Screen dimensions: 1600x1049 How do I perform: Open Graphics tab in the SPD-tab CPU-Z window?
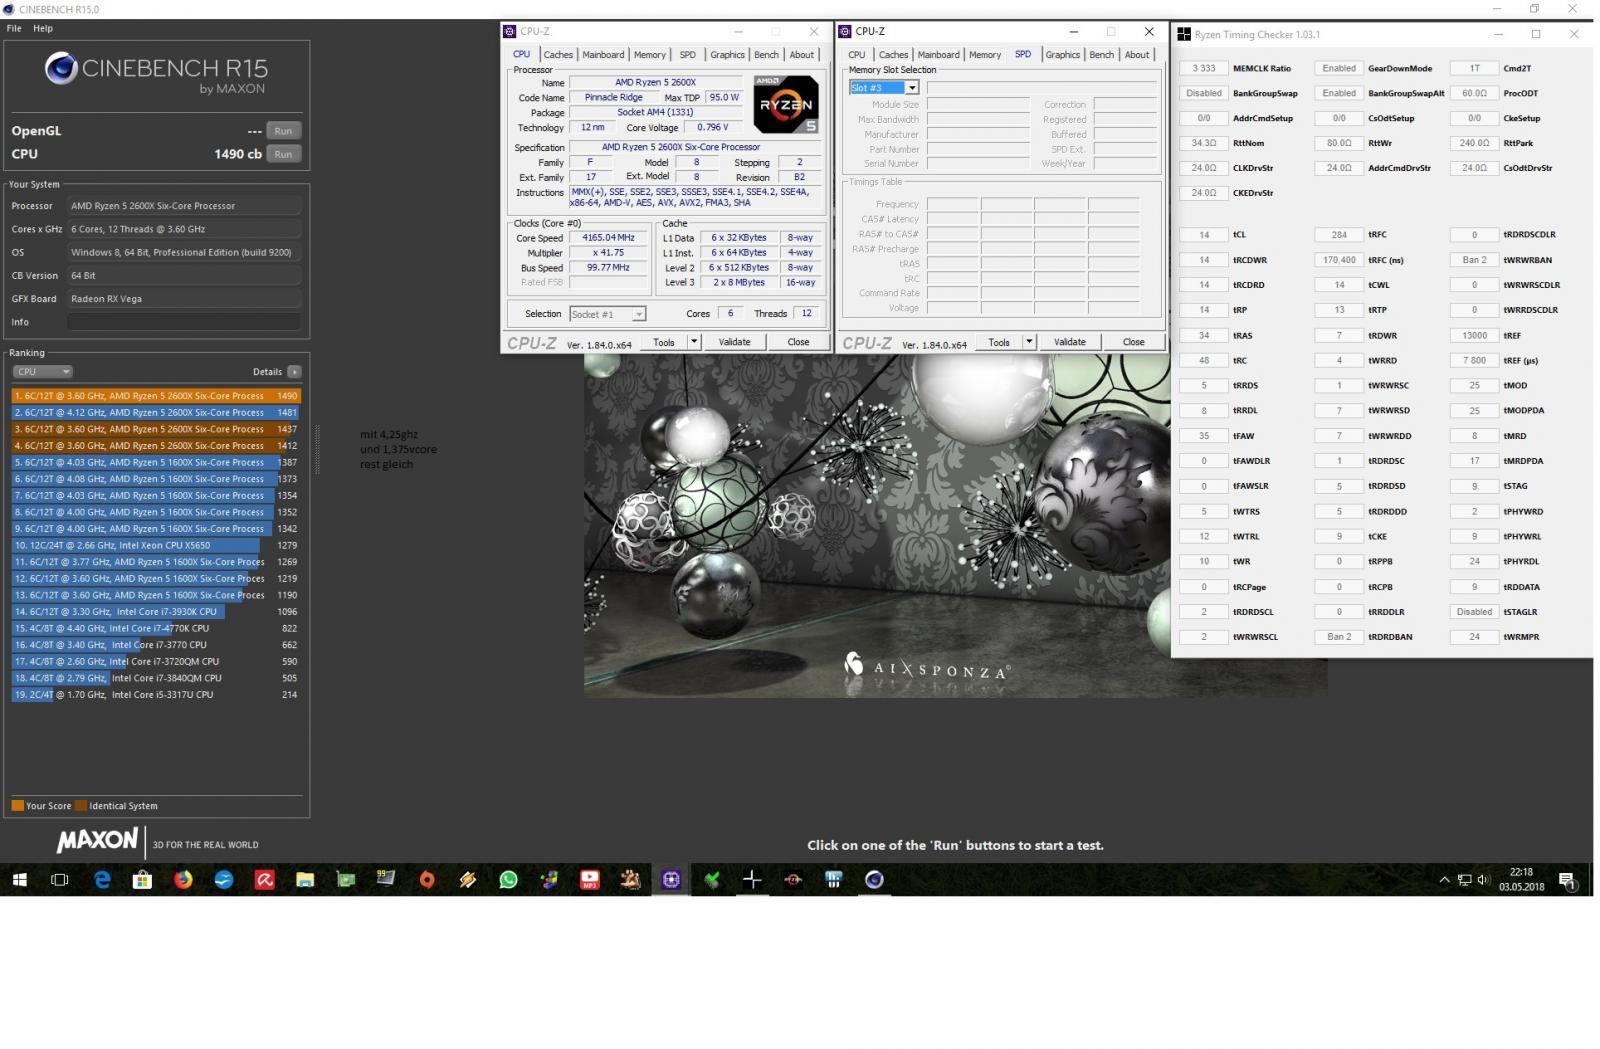click(x=1062, y=55)
